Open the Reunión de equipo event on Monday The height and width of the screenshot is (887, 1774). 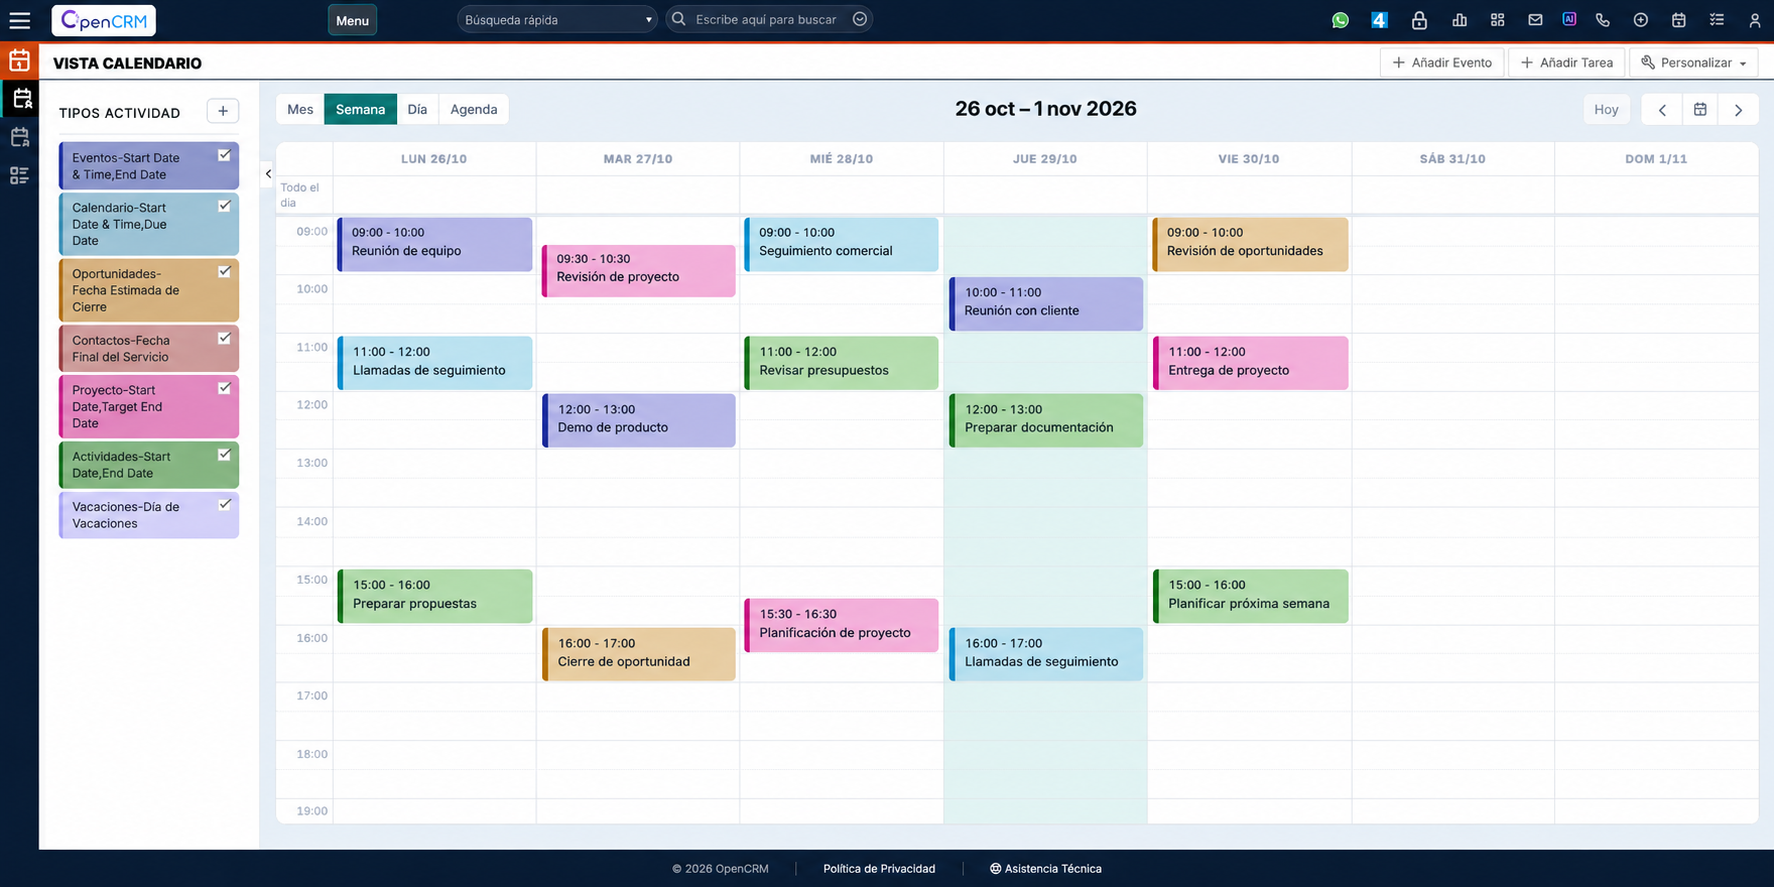click(435, 244)
